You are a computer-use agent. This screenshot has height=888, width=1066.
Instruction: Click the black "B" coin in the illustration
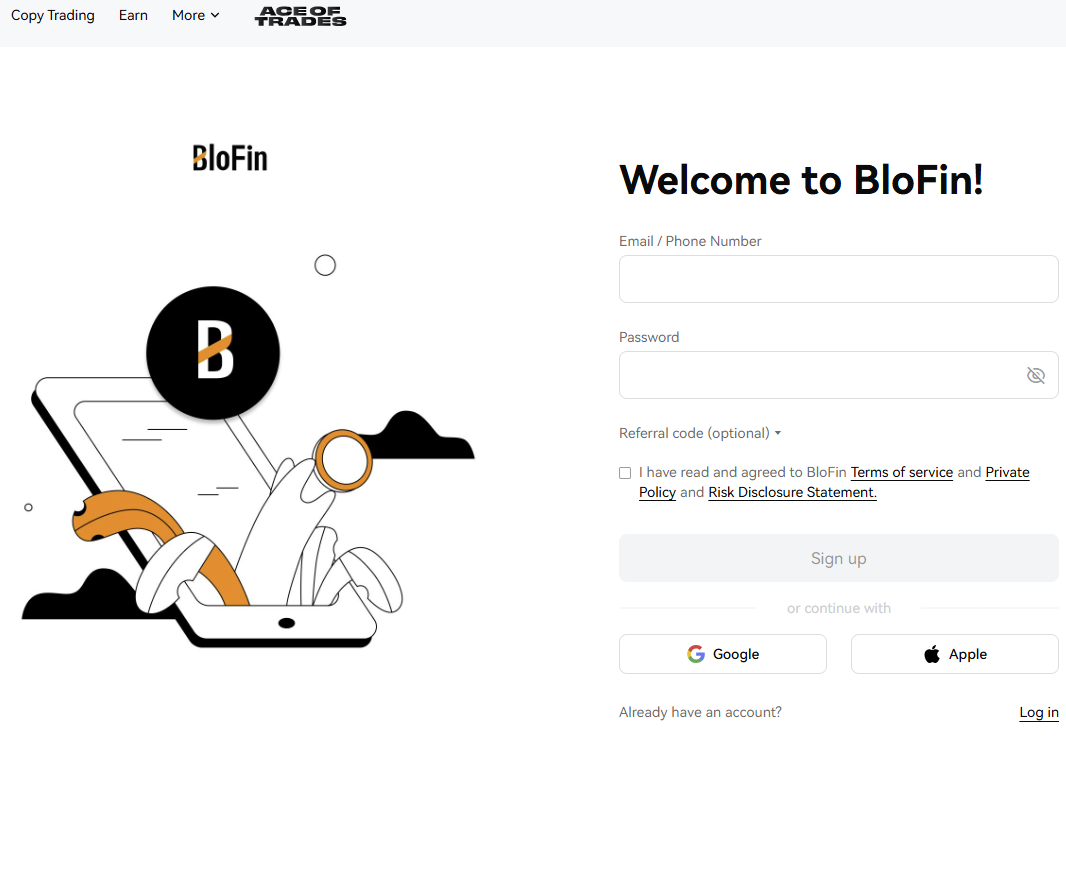point(213,353)
